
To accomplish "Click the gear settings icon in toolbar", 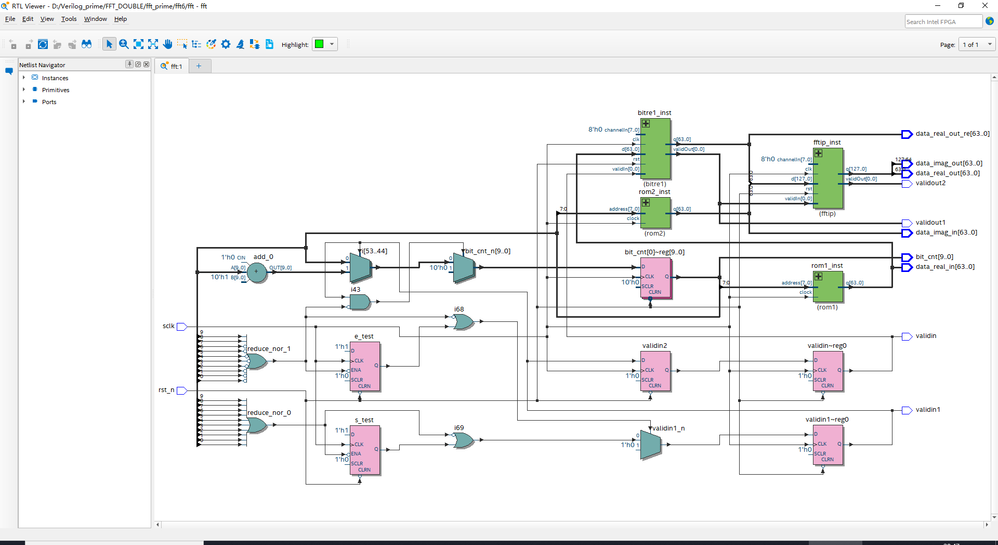I will click(x=226, y=44).
